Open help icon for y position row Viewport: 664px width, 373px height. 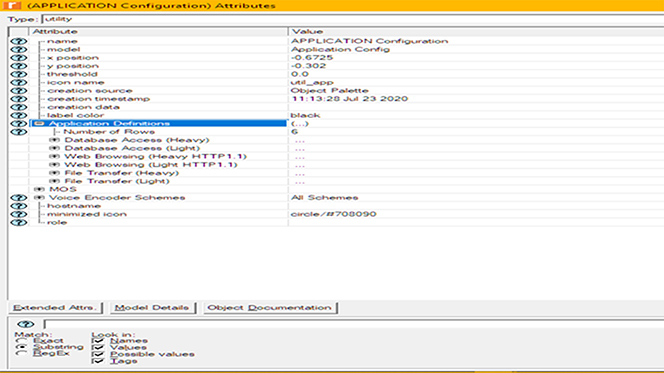pyautogui.click(x=19, y=66)
